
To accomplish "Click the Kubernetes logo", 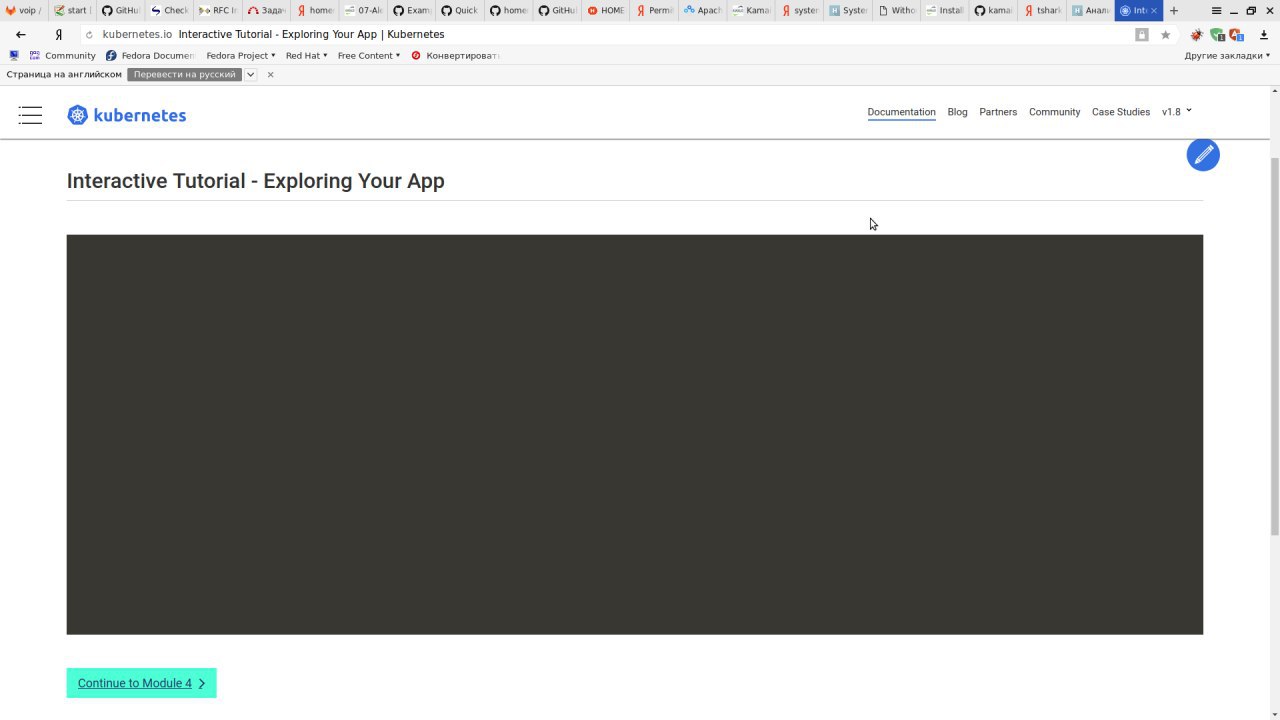I will point(127,115).
